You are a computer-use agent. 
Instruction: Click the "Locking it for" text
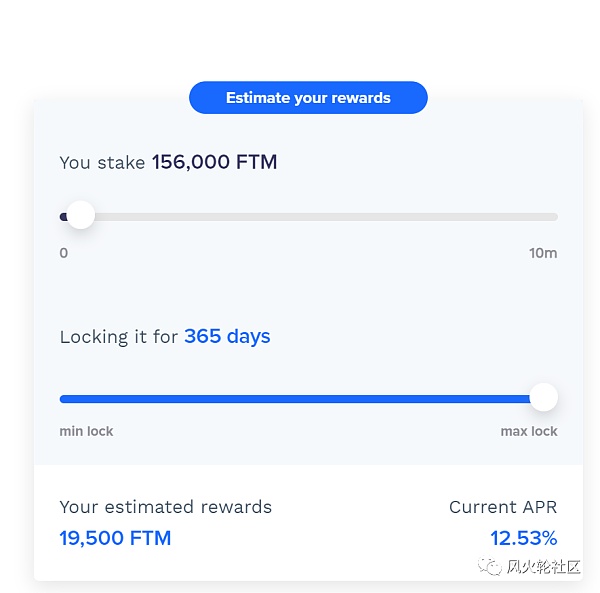pos(118,337)
